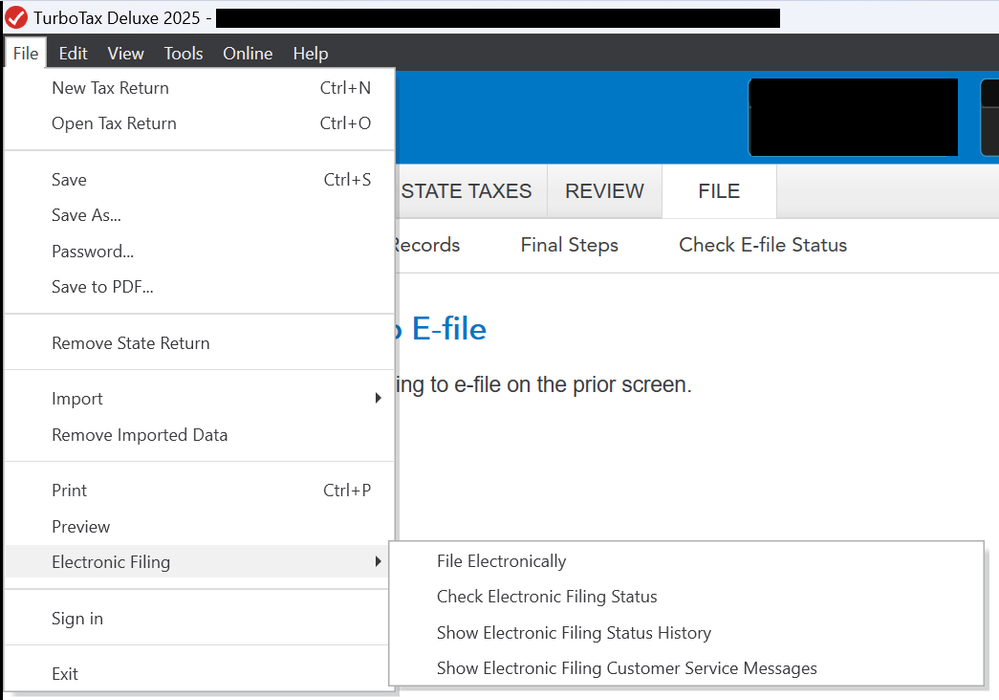Choose Open Tax Return
999x700 pixels.
[114, 124]
